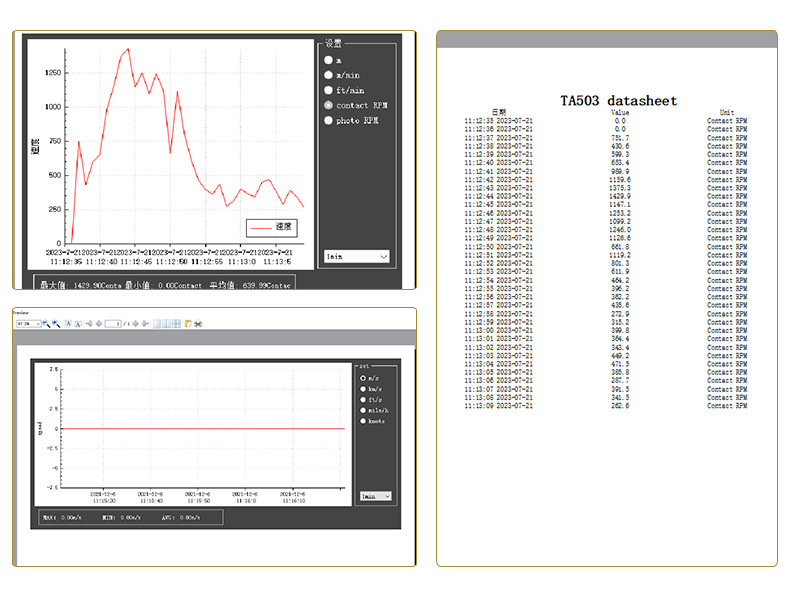Open lower chart 1min interval dropdown

tap(376, 496)
